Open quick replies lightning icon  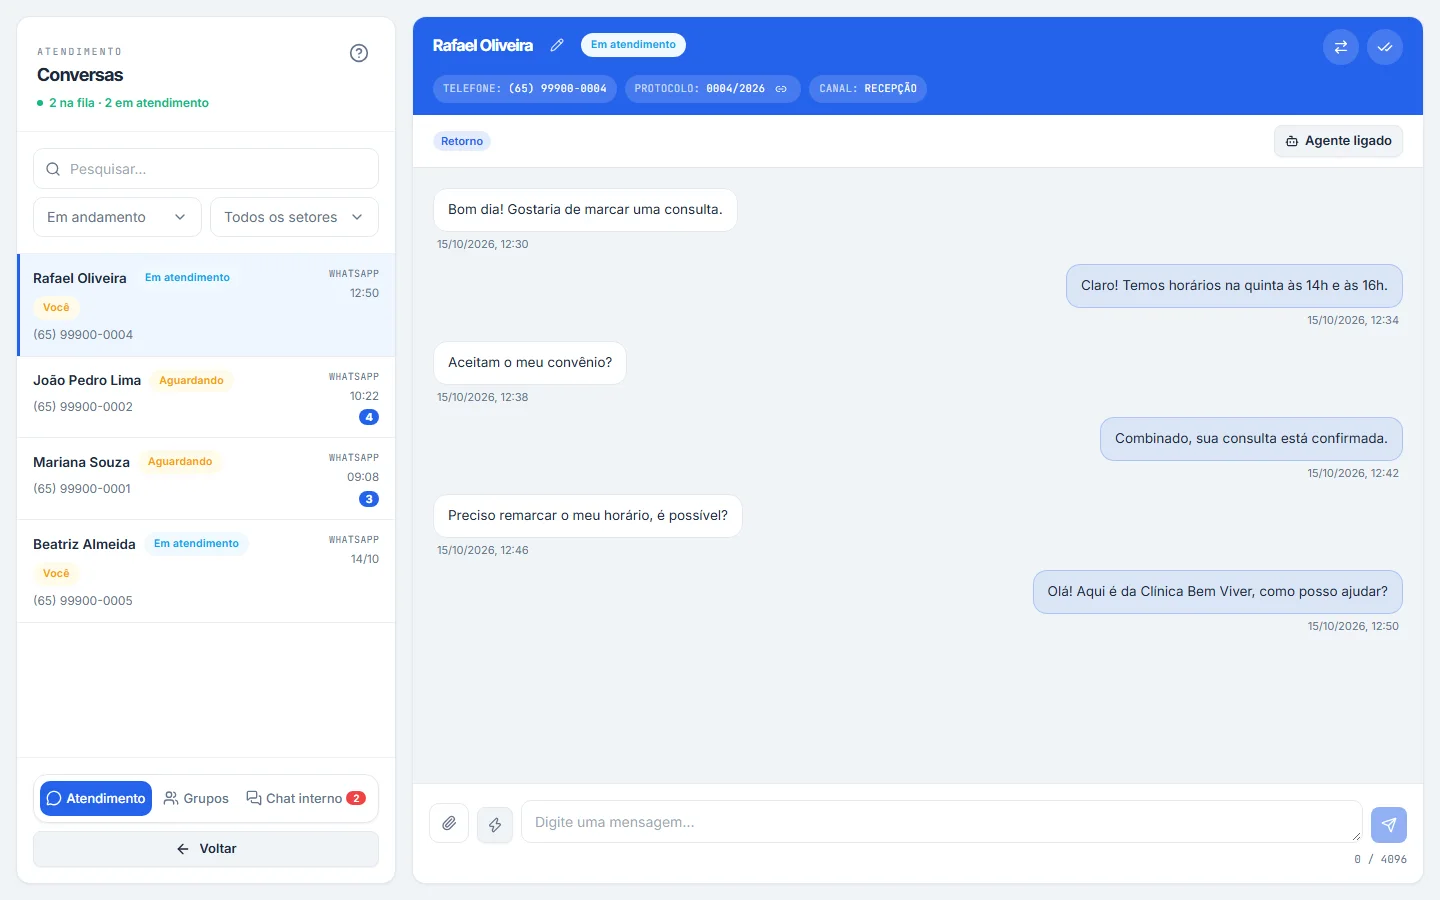click(x=495, y=825)
